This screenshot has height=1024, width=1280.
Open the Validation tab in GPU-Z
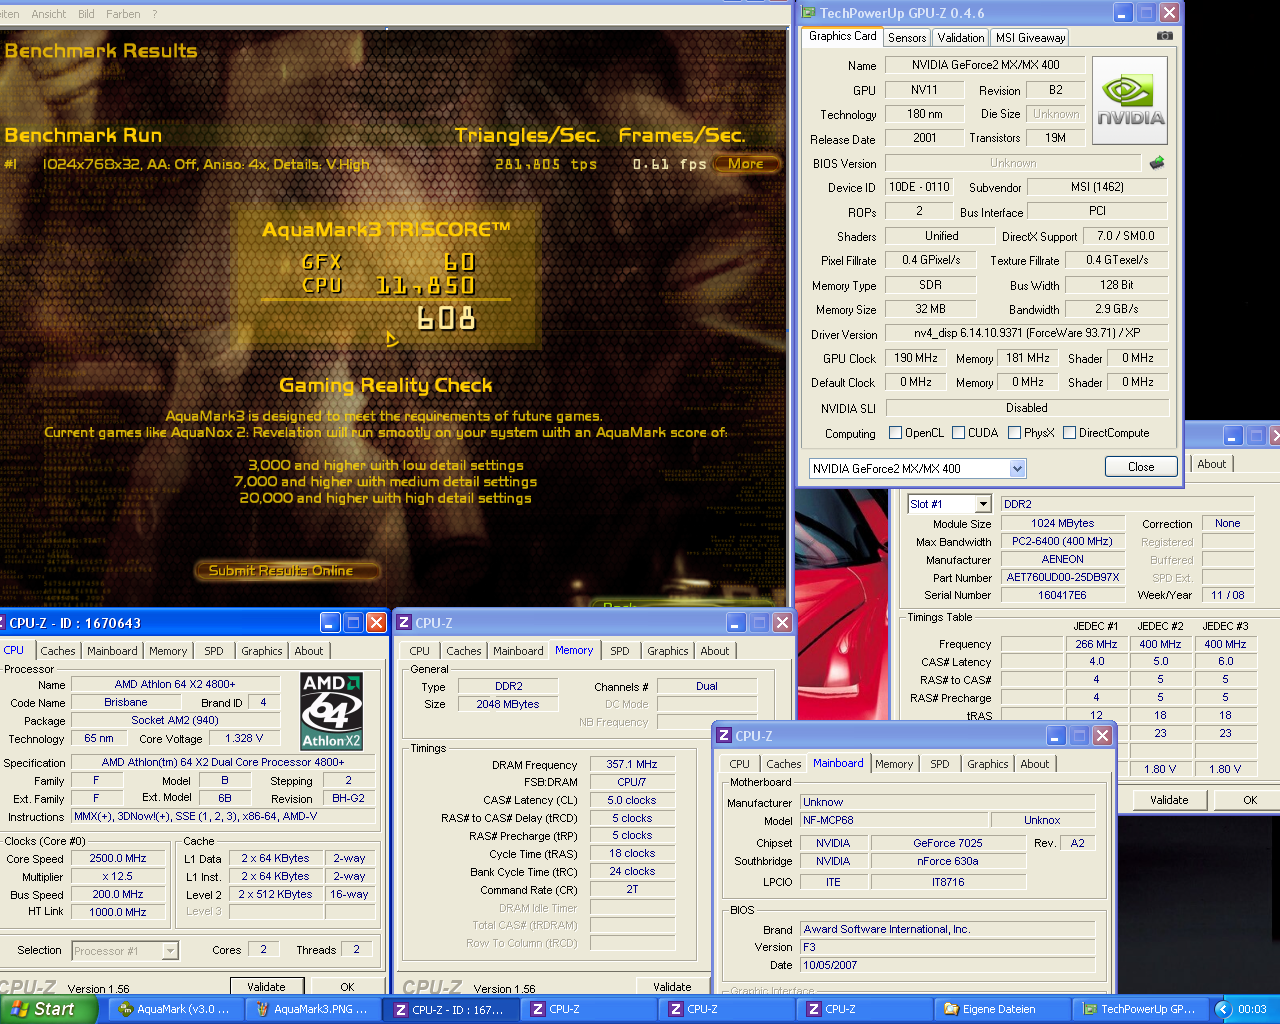[x=961, y=38]
